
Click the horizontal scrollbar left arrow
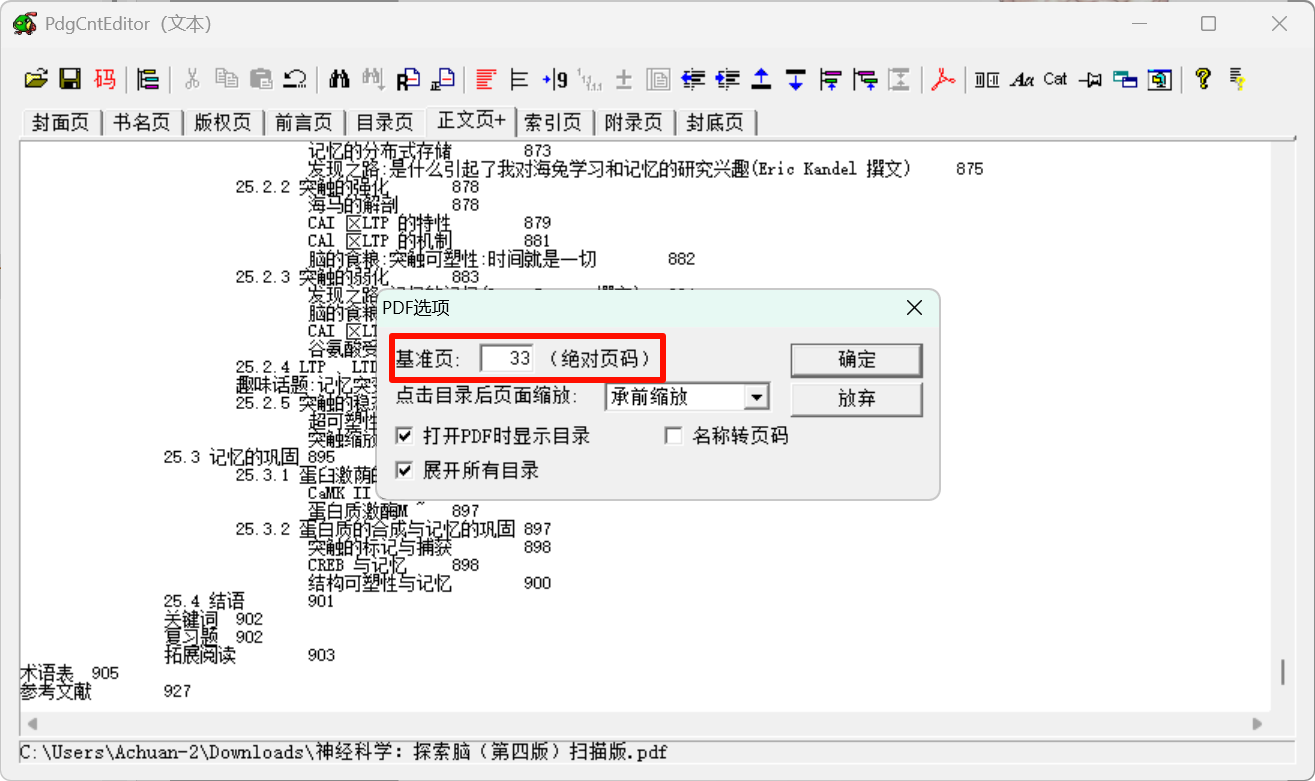(30, 723)
